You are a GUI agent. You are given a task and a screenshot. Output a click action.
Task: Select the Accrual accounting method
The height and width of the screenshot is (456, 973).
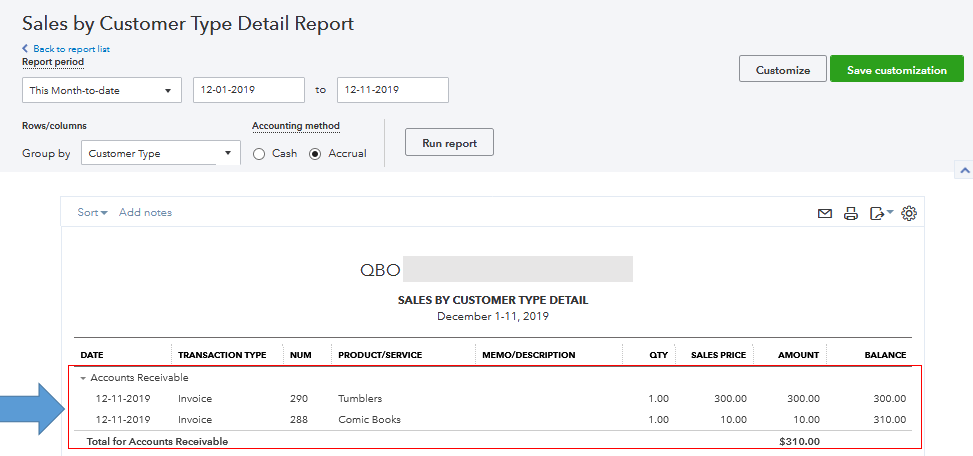(x=315, y=154)
